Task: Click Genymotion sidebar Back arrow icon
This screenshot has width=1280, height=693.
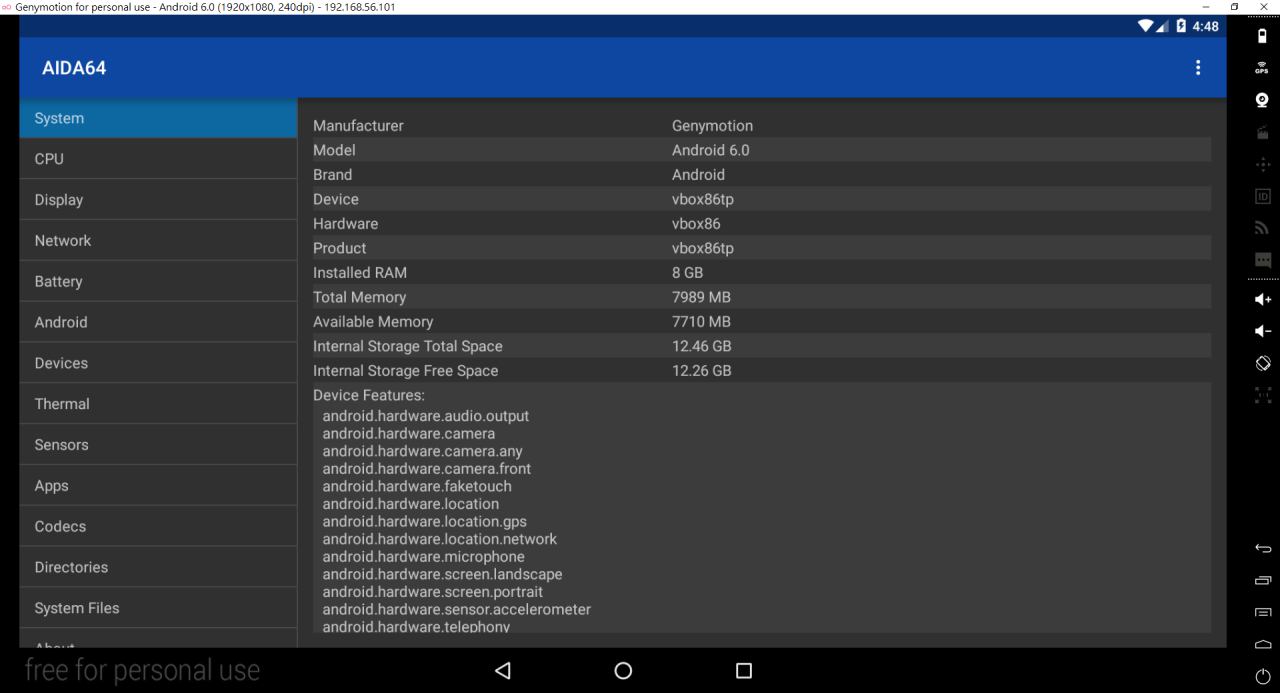Action: click(1262, 548)
